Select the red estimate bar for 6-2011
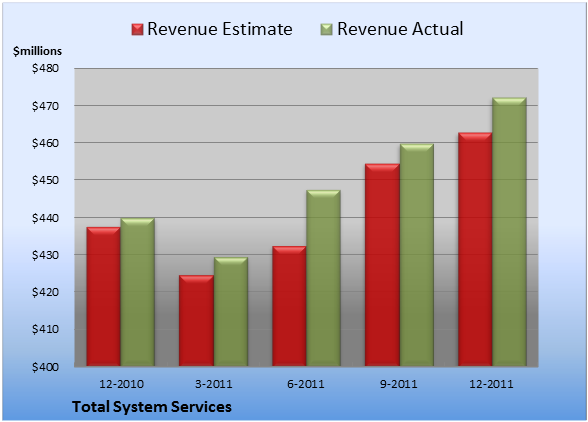Screen dimensions: 588x422 (289, 306)
